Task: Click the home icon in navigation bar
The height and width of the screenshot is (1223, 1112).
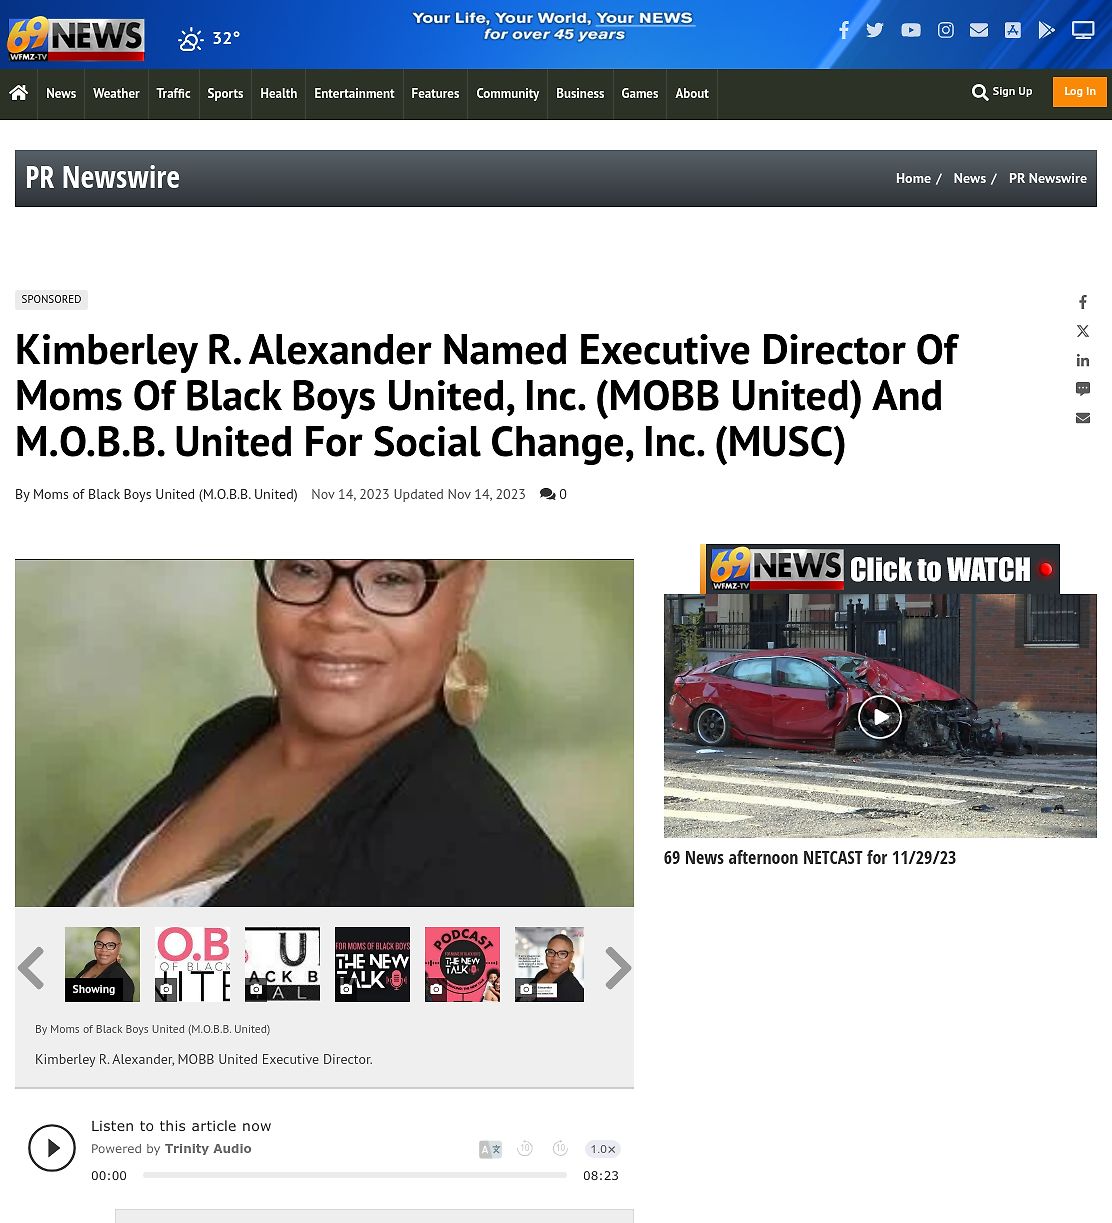Action: [18, 93]
